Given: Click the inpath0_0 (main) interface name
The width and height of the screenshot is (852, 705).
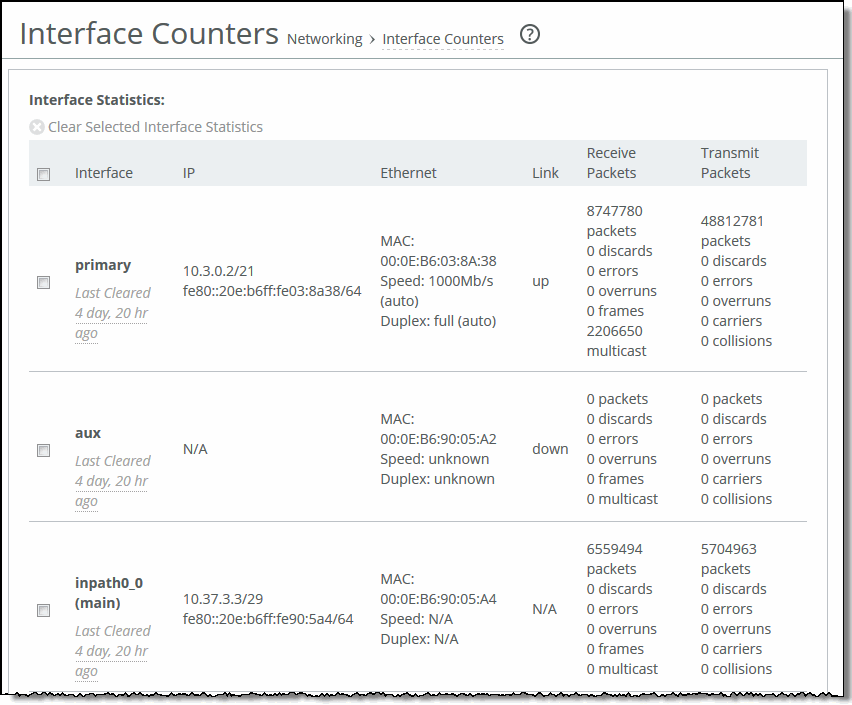Looking at the screenshot, I should pos(109,592).
